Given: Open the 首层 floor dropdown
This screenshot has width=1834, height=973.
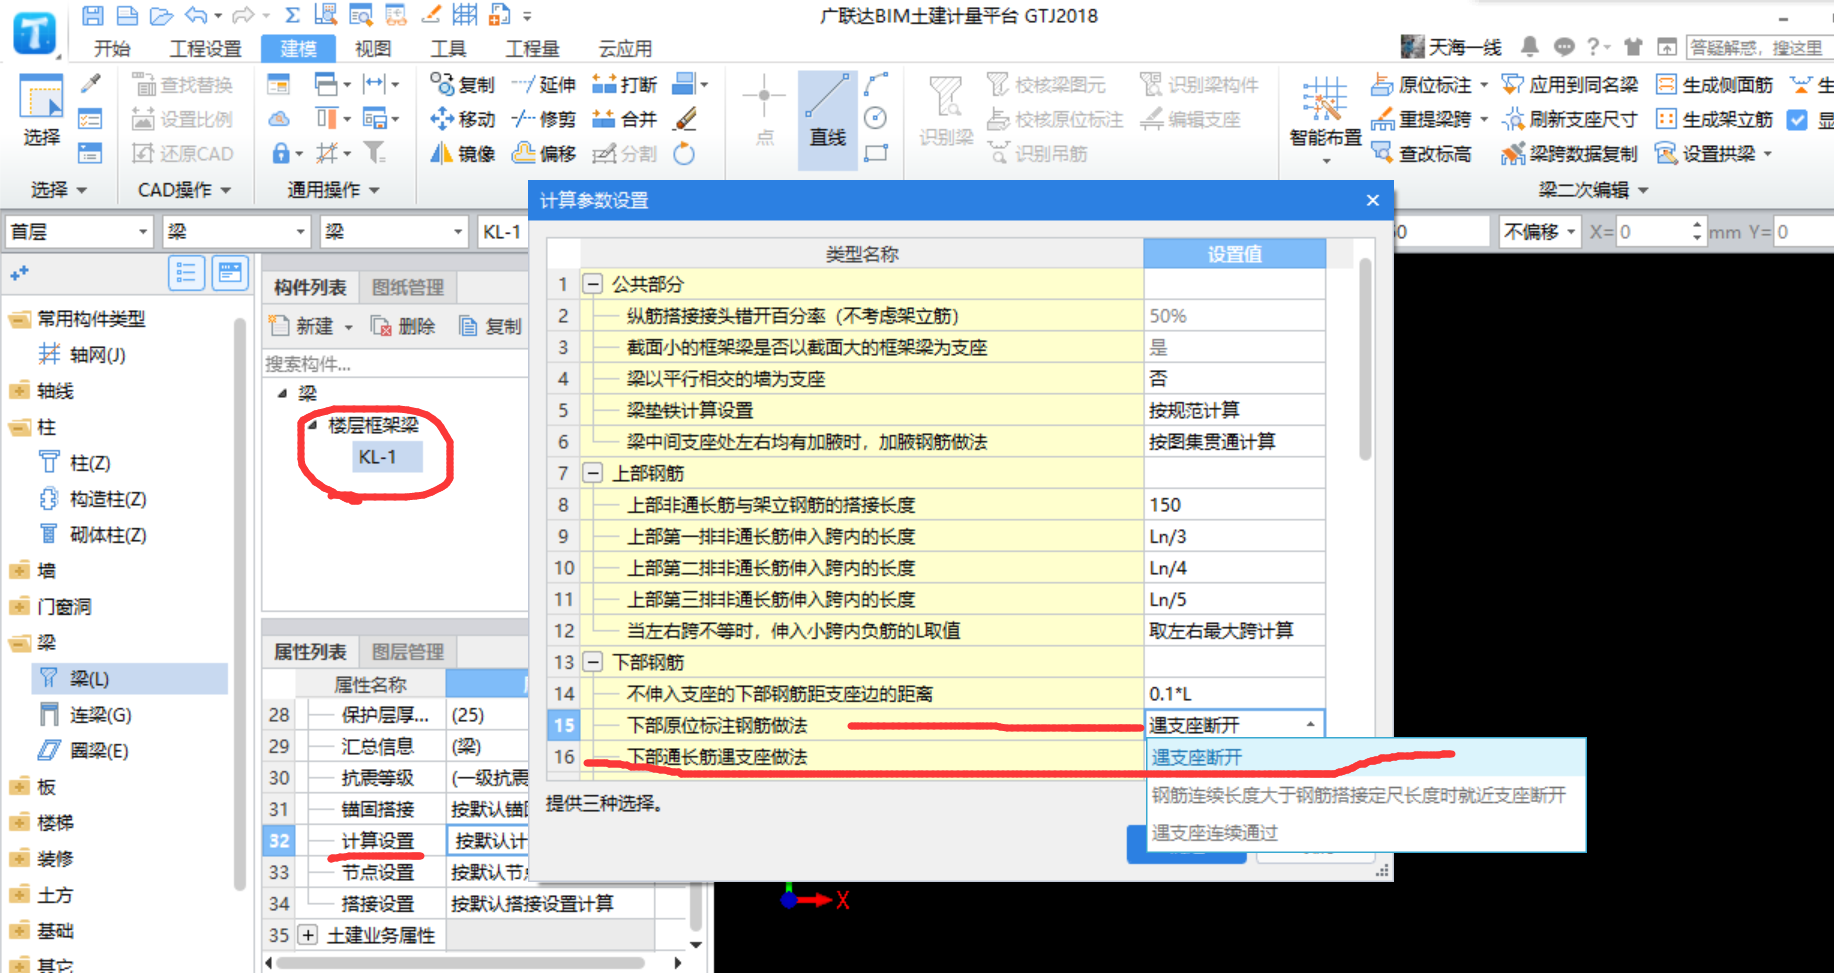Looking at the screenshot, I should 79,232.
